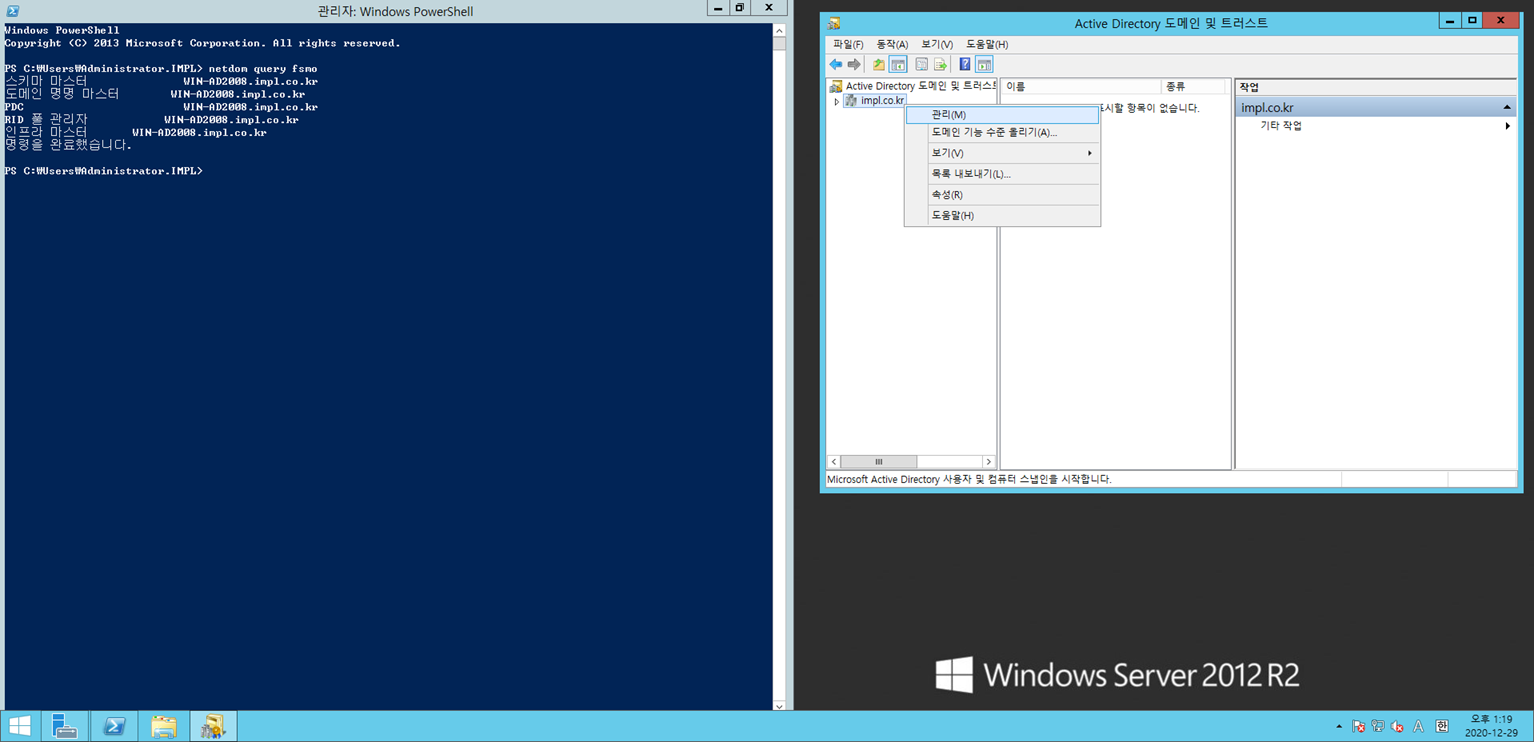Screen dimensions: 1534x742
Task: Choose 도메인 기능 수준 올리기(A)...
Action: [x=1002, y=132]
